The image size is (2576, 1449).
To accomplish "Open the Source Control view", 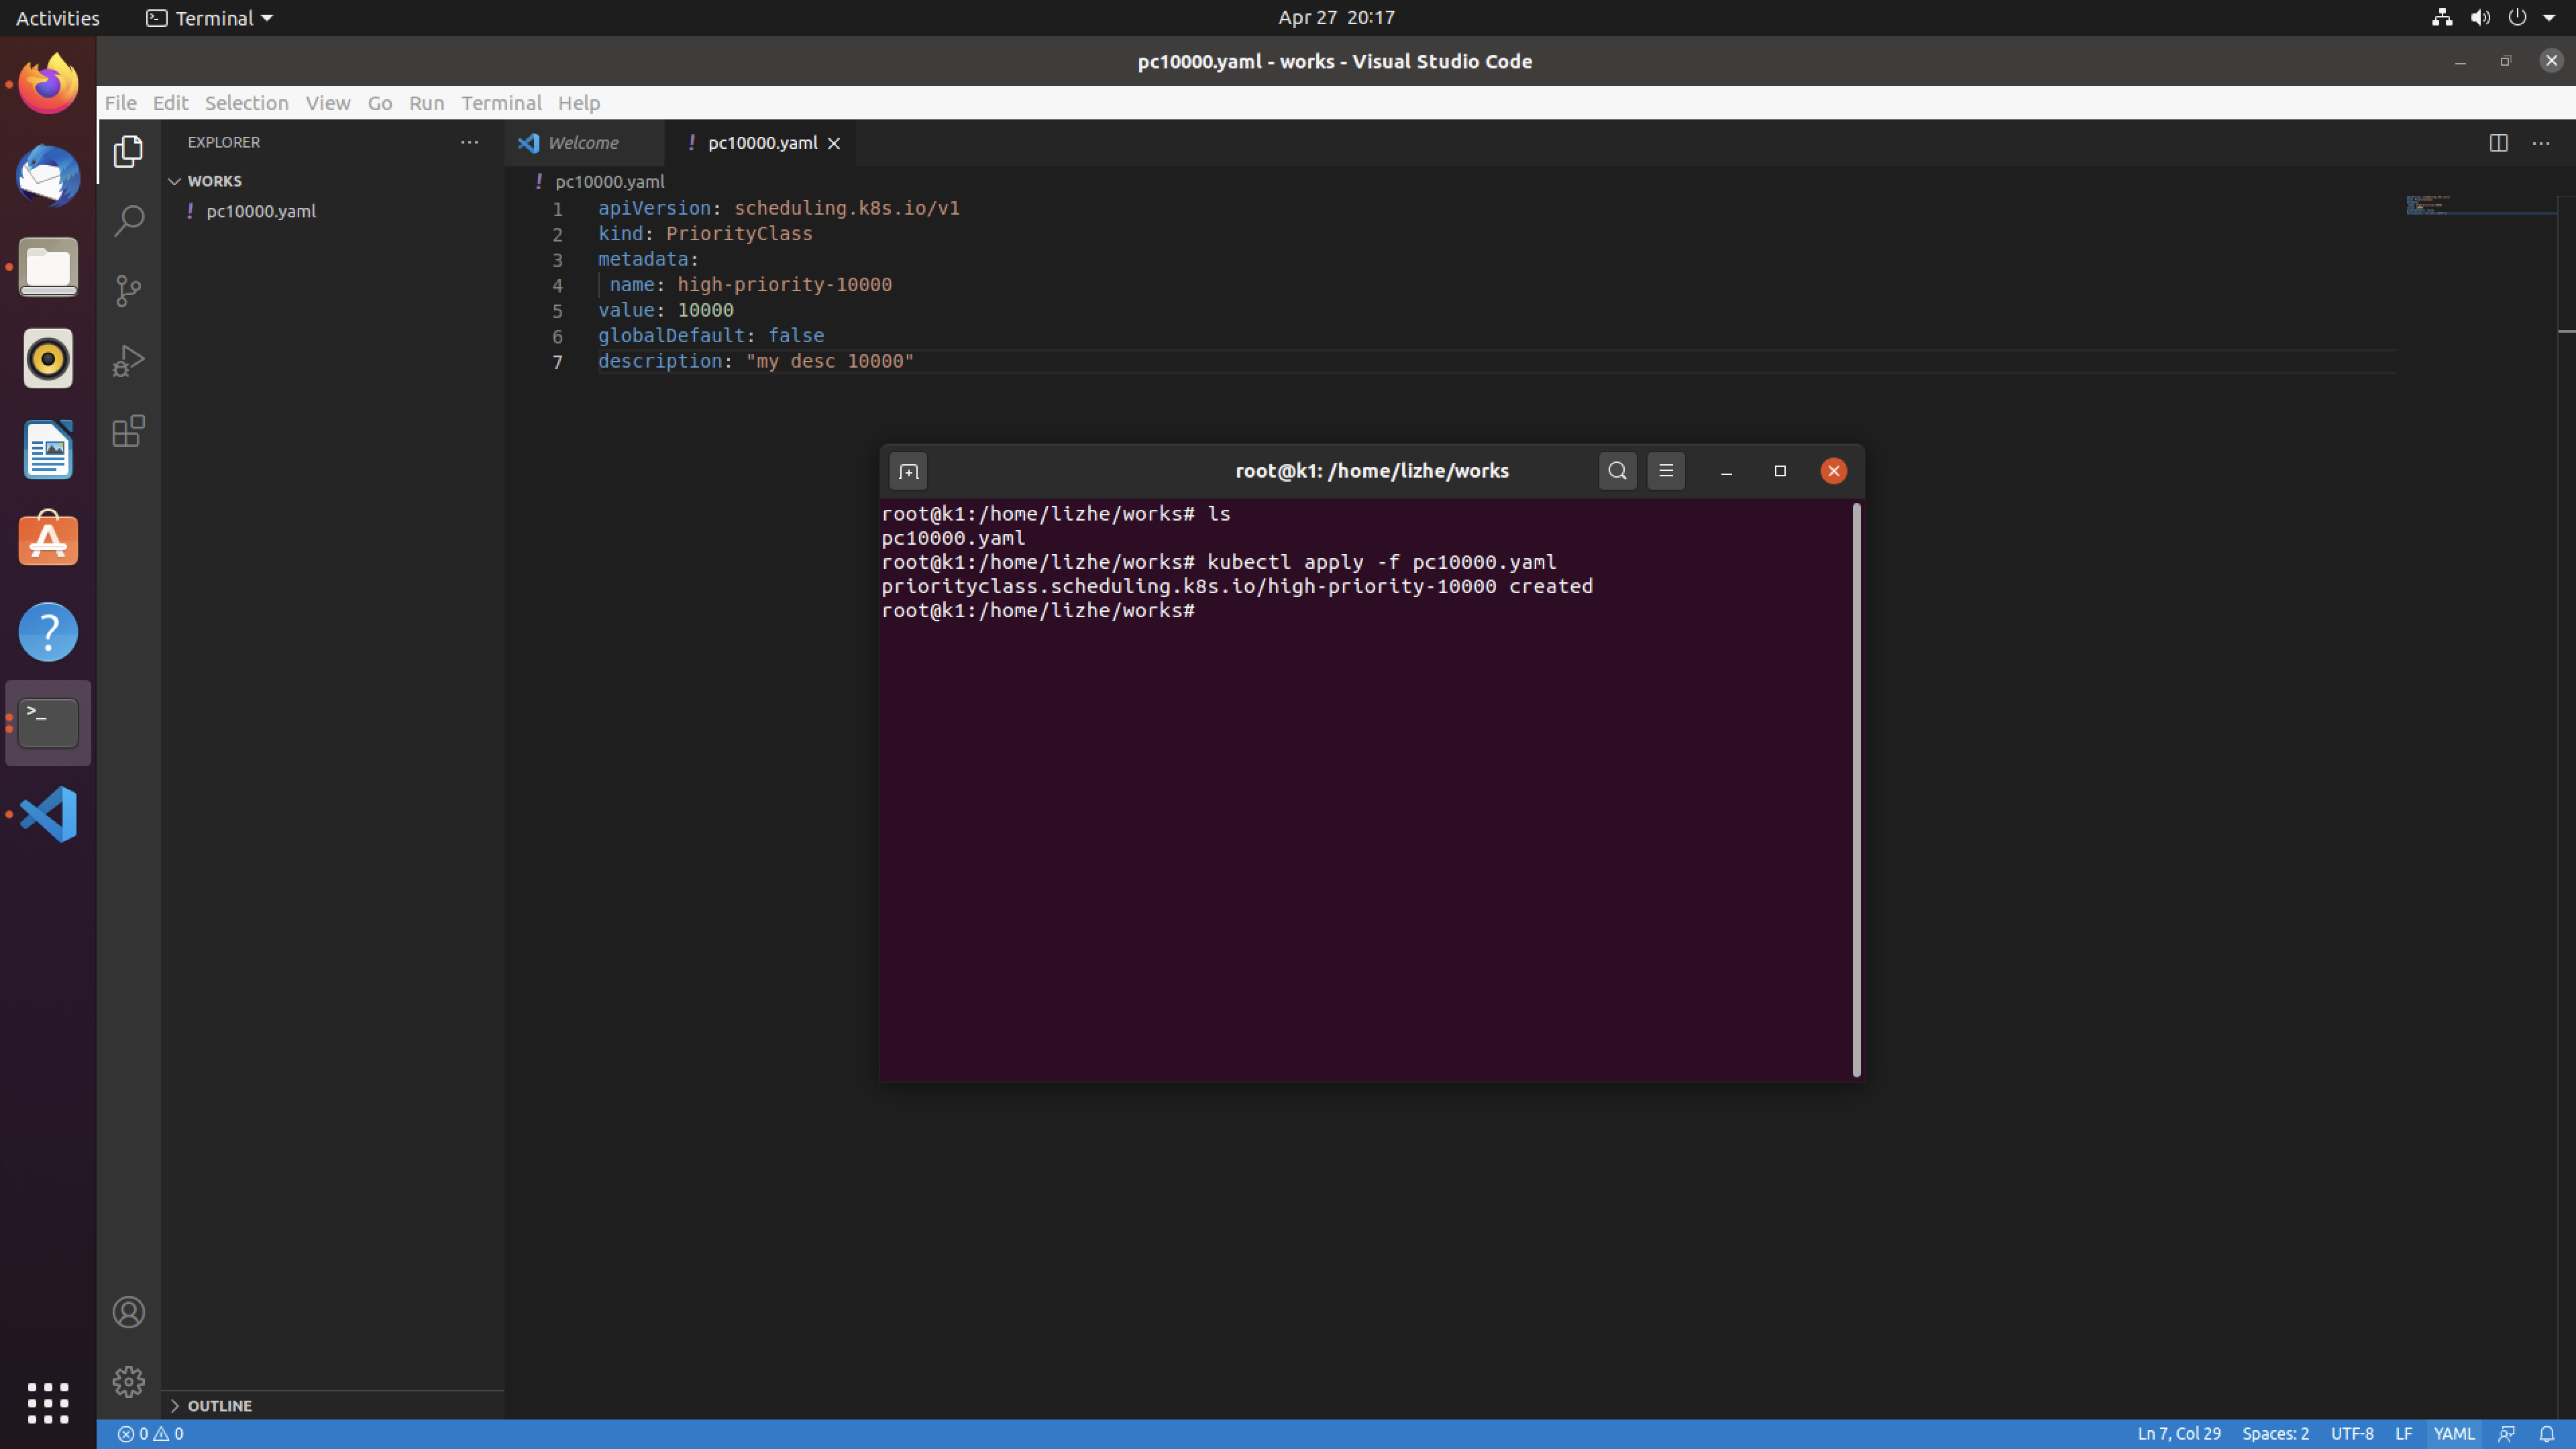I will tap(128, 291).
